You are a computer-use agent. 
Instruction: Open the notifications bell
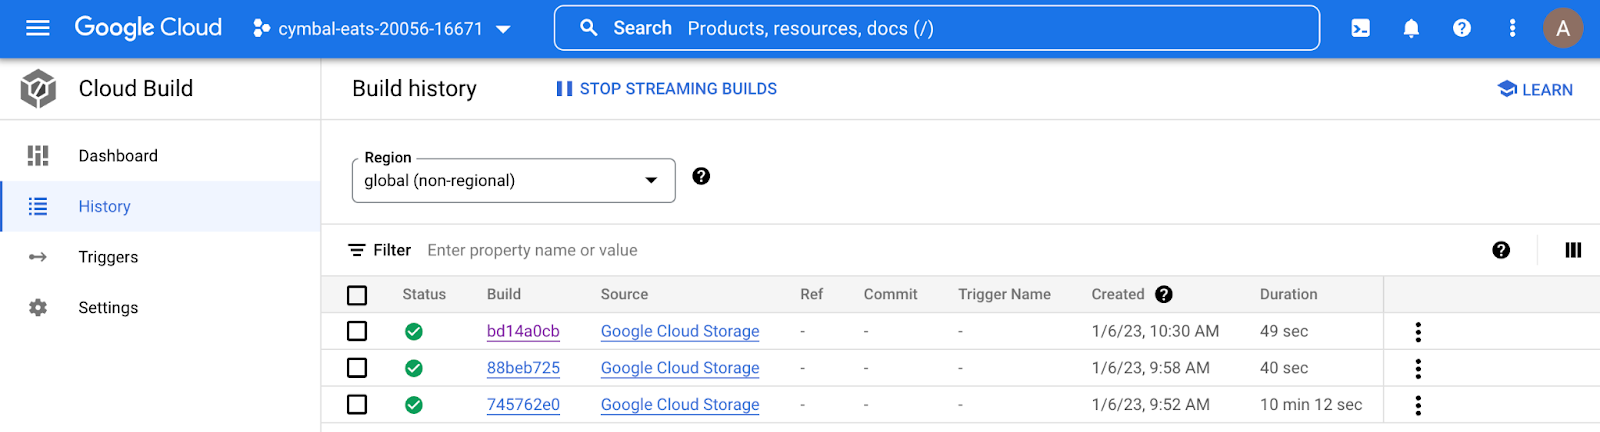coord(1411,28)
